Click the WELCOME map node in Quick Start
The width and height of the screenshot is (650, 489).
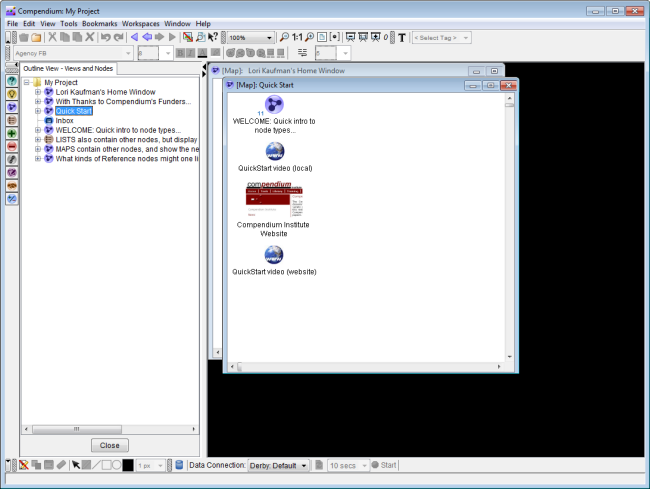click(274, 104)
